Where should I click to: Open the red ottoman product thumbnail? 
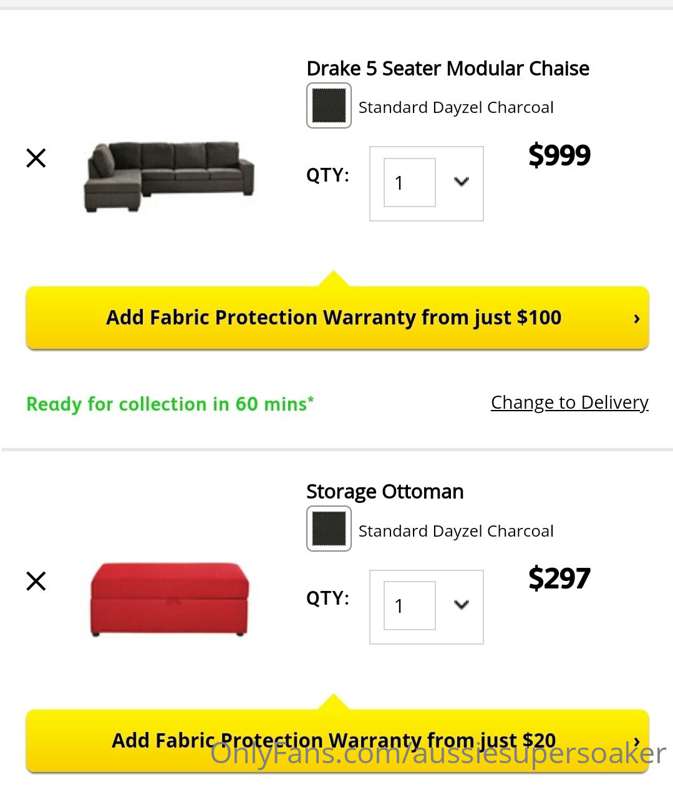pyautogui.click(x=169, y=599)
